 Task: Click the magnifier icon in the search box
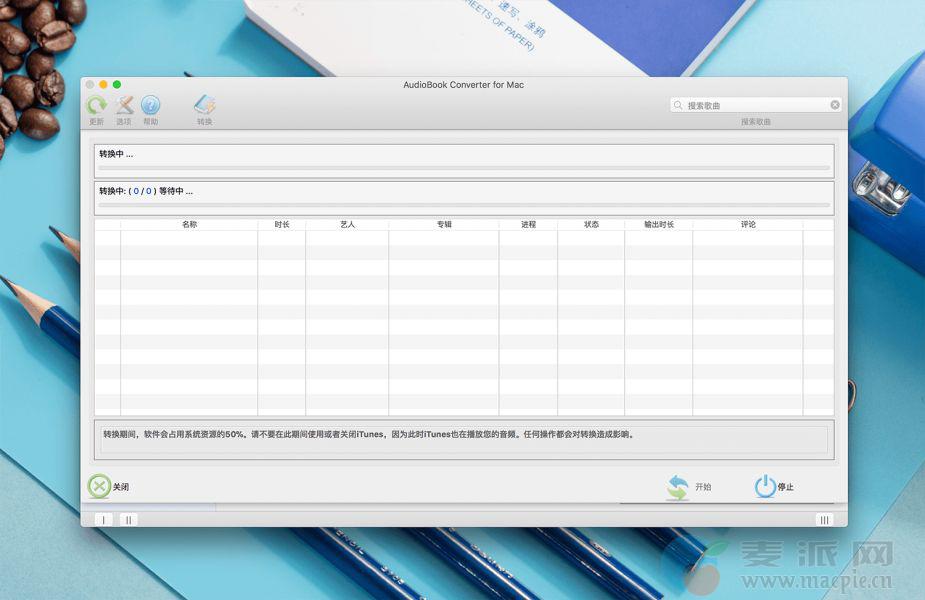tap(679, 105)
